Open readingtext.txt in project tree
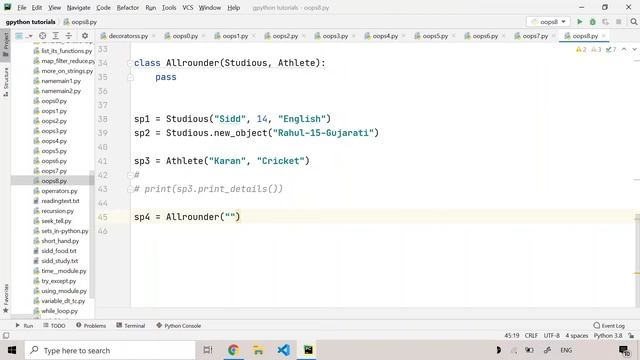The width and height of the screenshot is (640, 360). (60, 201)
